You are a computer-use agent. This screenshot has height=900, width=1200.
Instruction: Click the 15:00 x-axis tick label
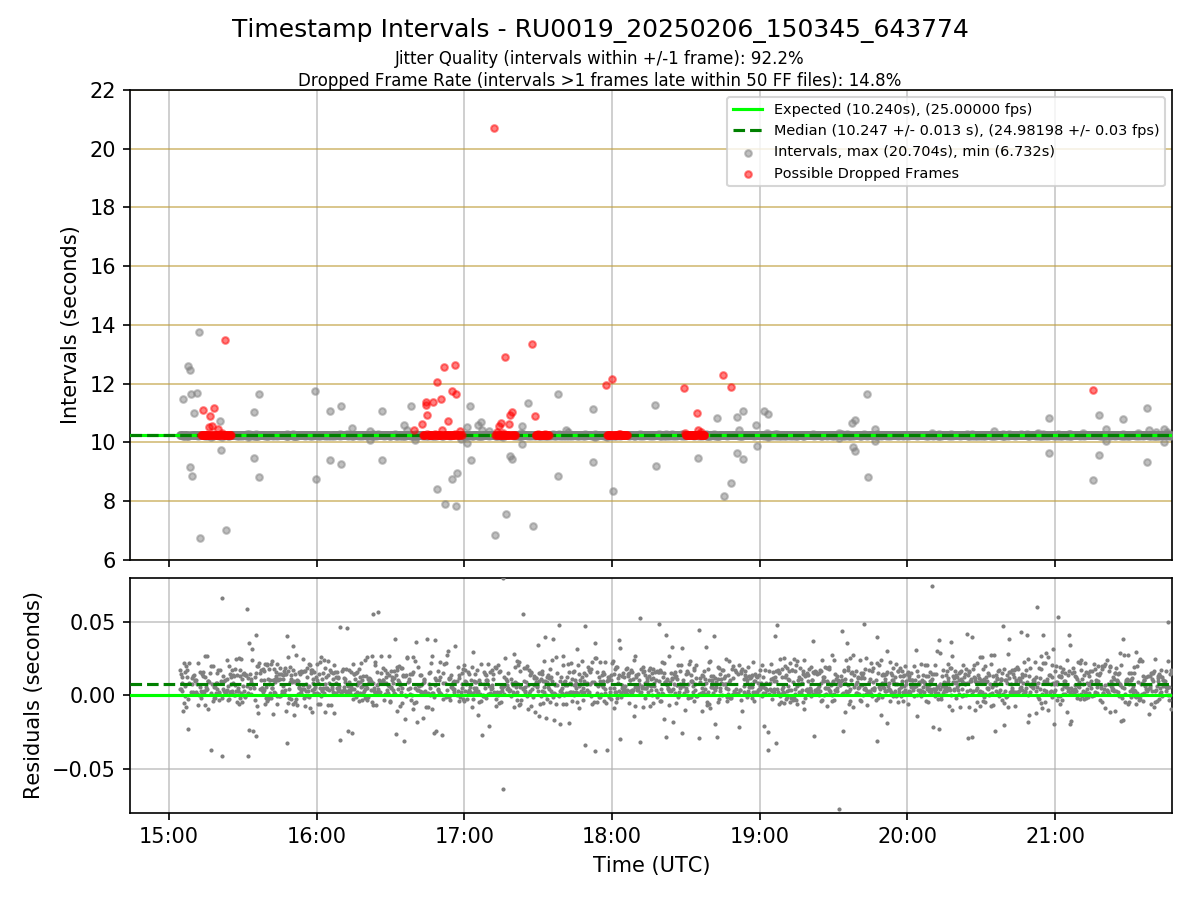(x=168, y=835)
